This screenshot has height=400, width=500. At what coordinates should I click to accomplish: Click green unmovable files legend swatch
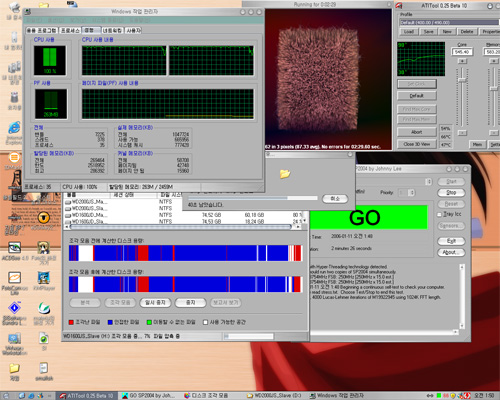(x=149, y=322)
